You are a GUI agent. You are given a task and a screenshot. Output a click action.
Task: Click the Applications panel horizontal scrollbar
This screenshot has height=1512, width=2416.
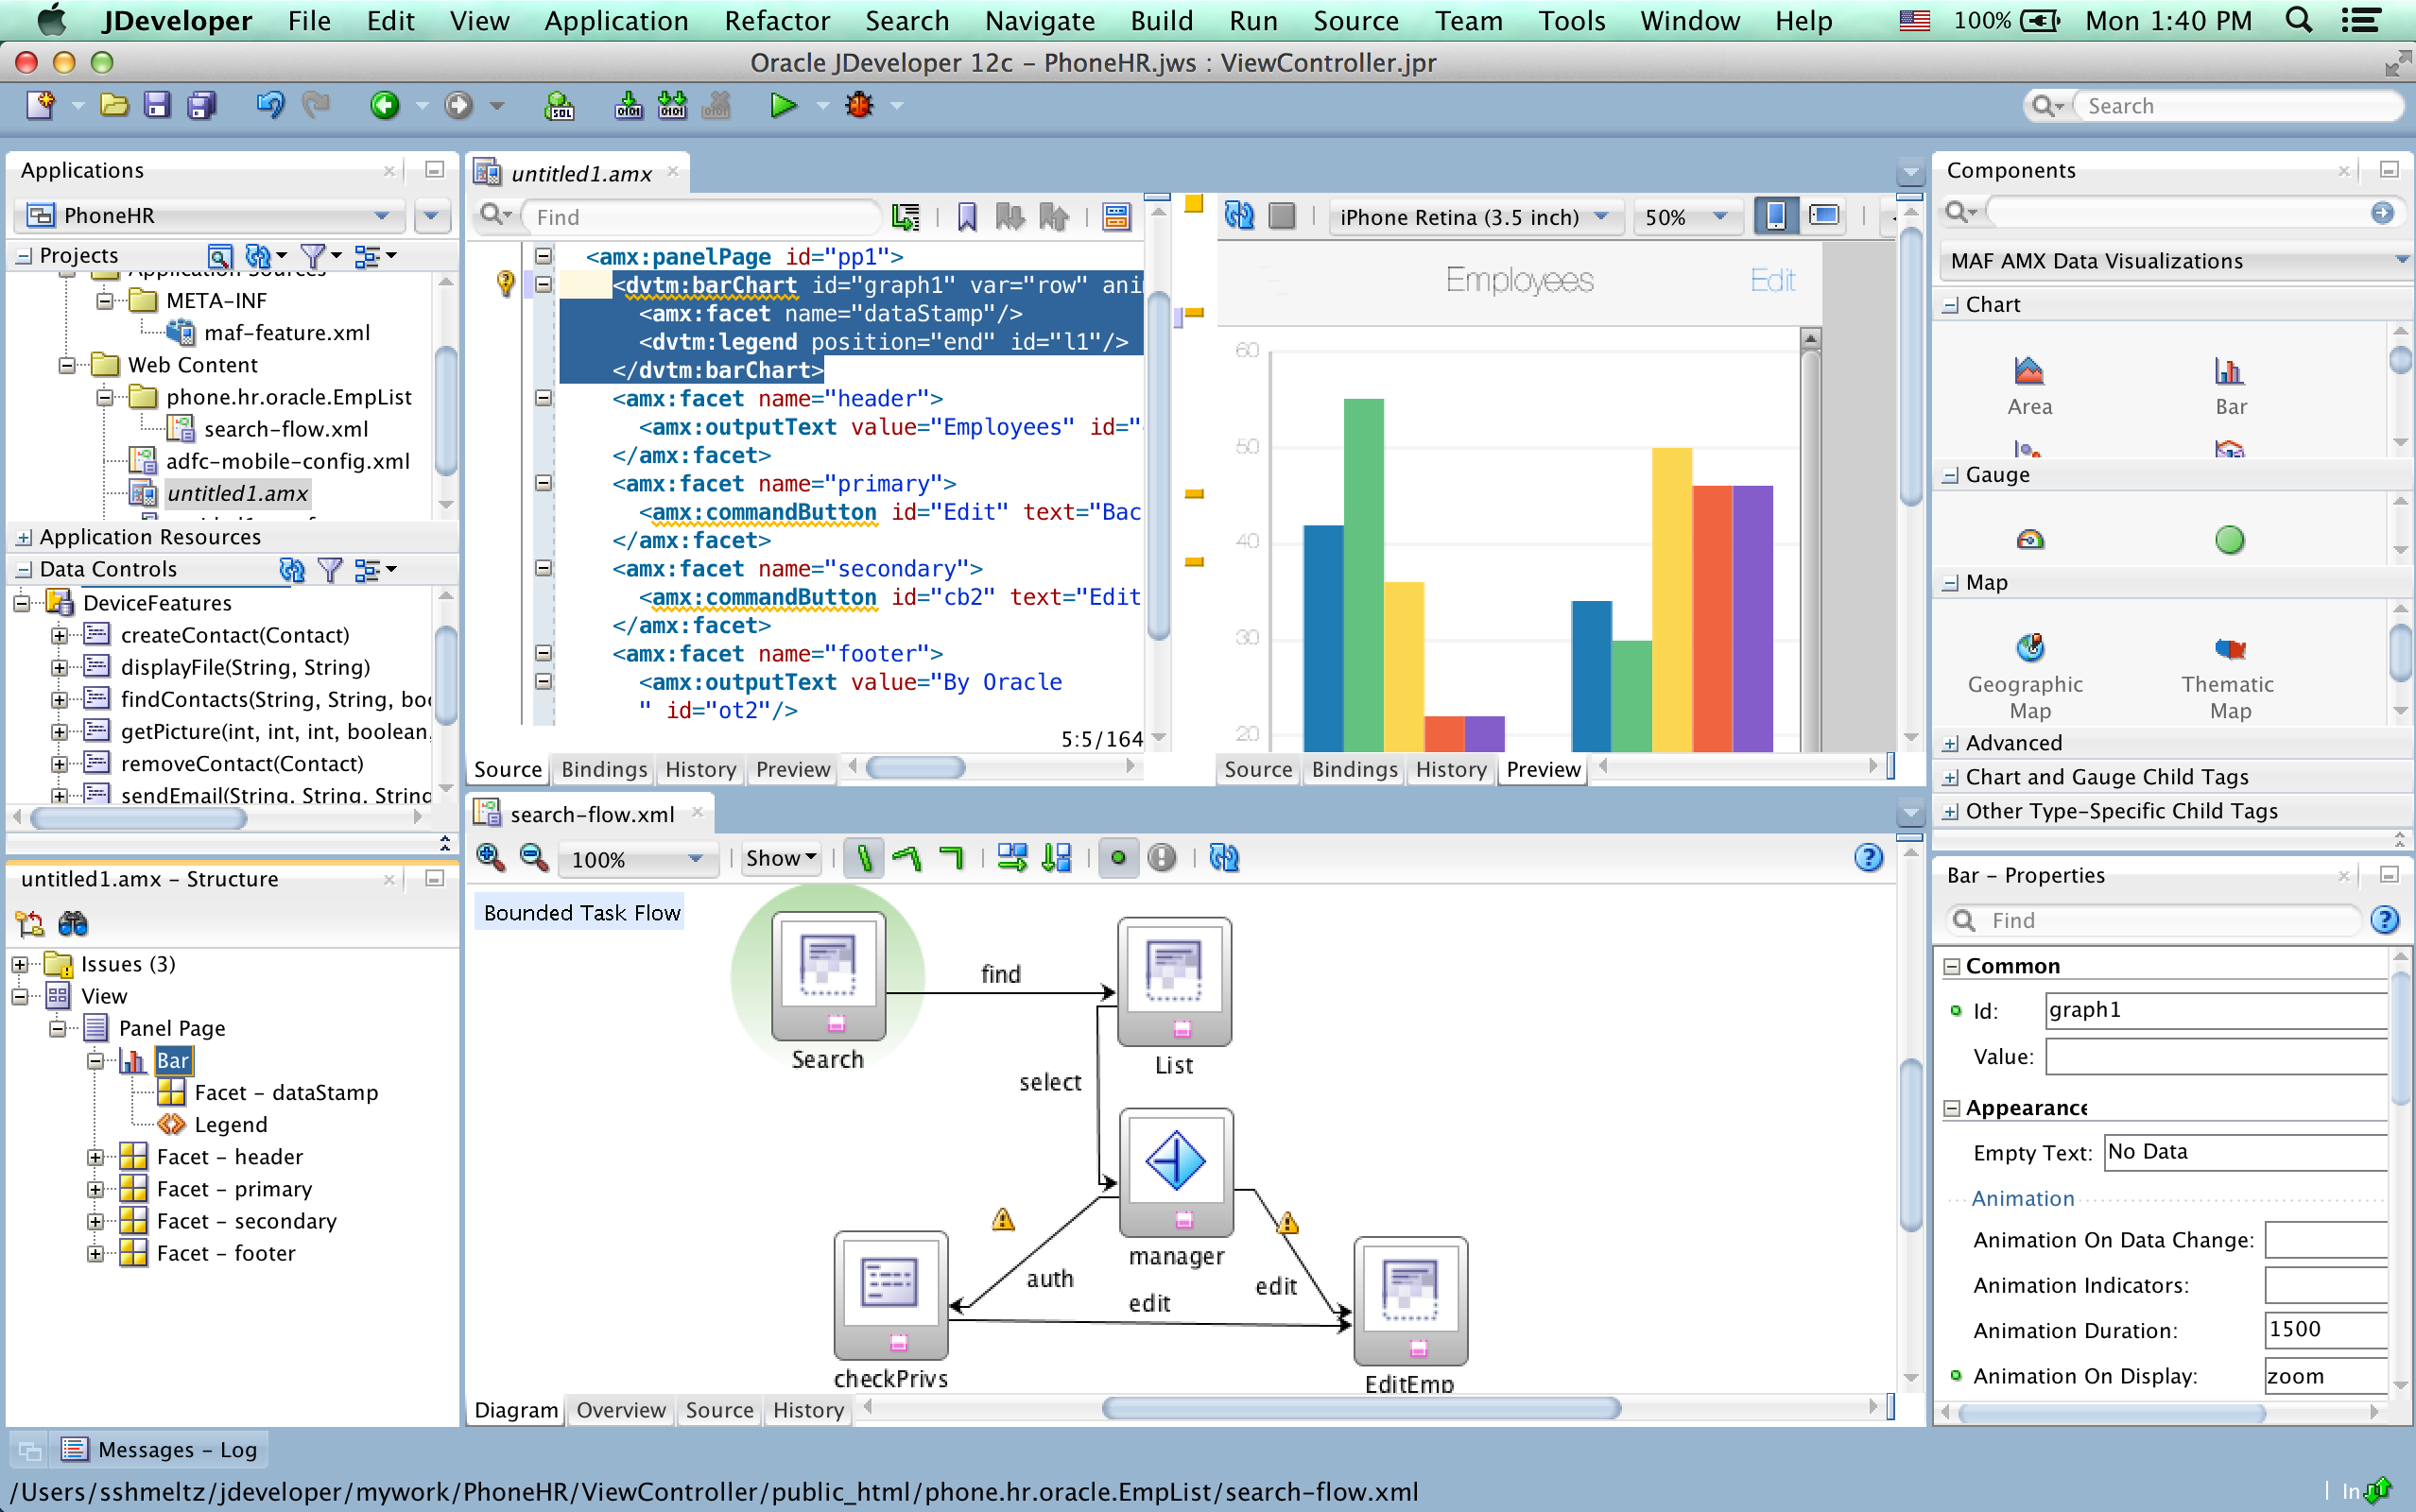point(139,818)
